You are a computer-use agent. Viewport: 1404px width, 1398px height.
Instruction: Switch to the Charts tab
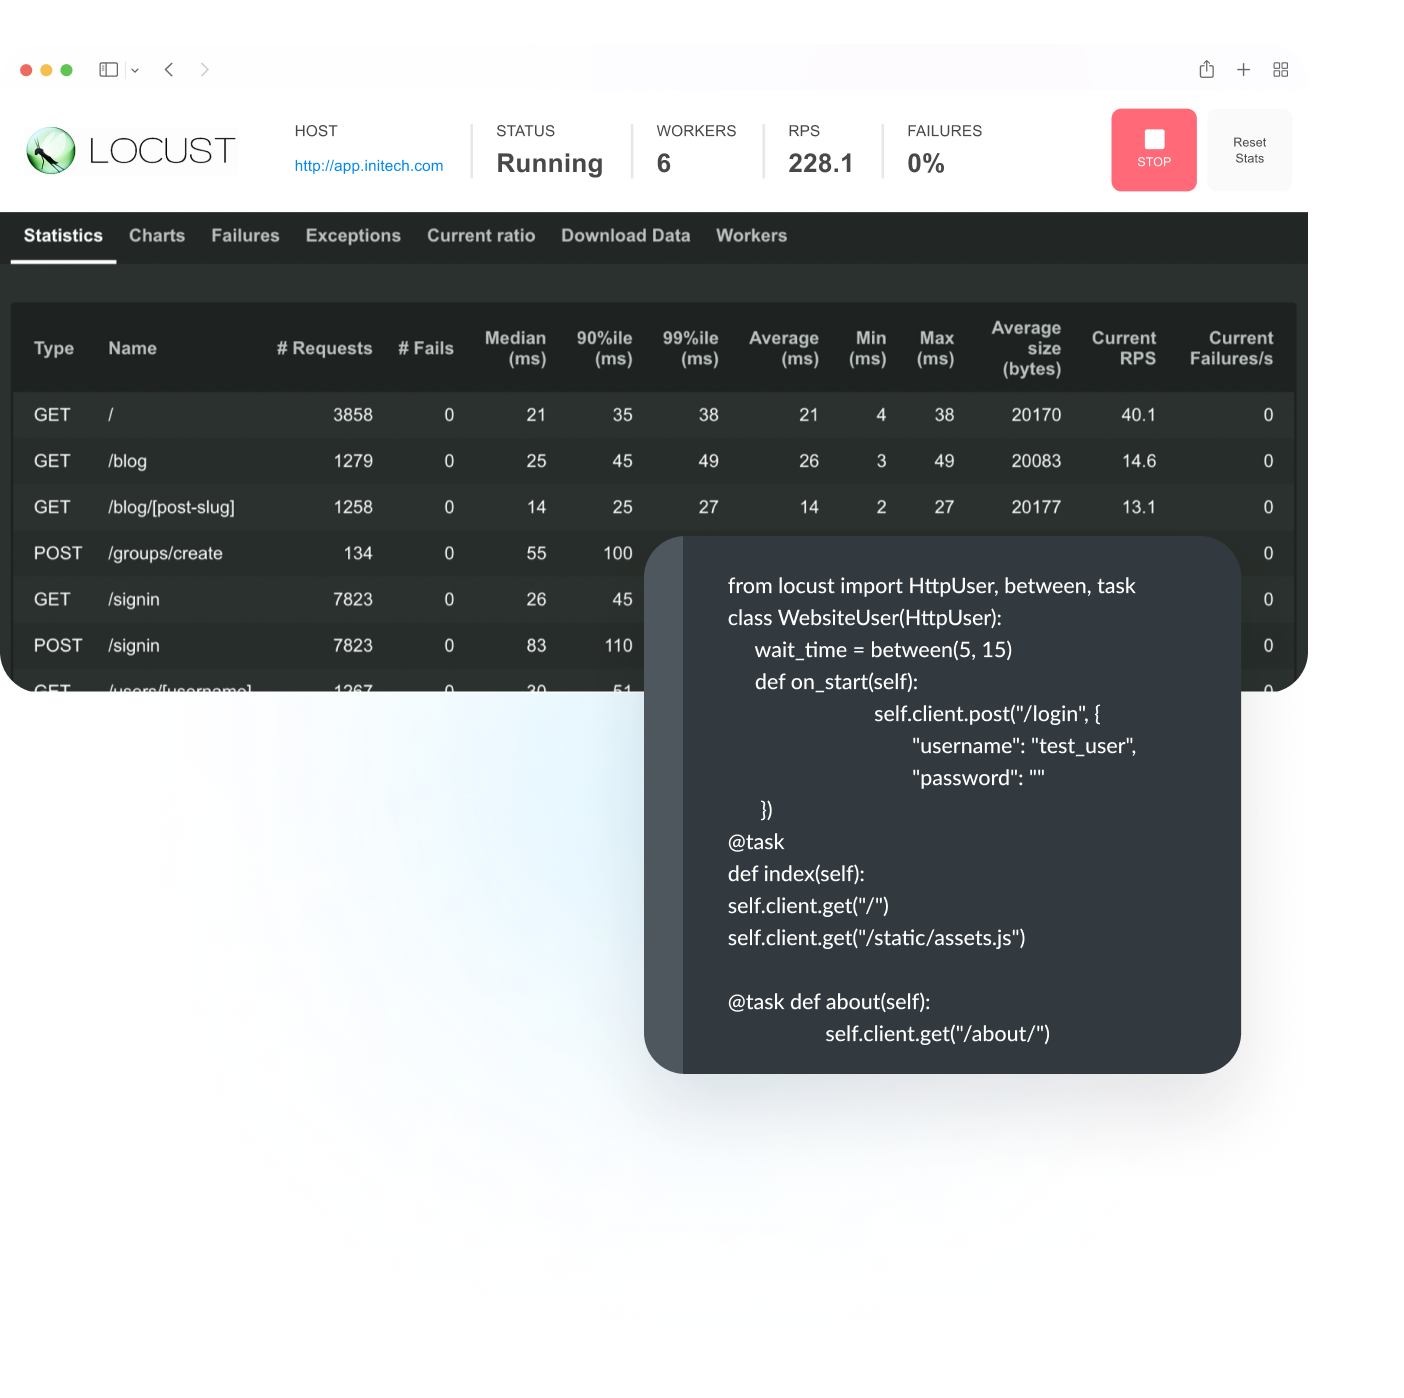point(157,236)
